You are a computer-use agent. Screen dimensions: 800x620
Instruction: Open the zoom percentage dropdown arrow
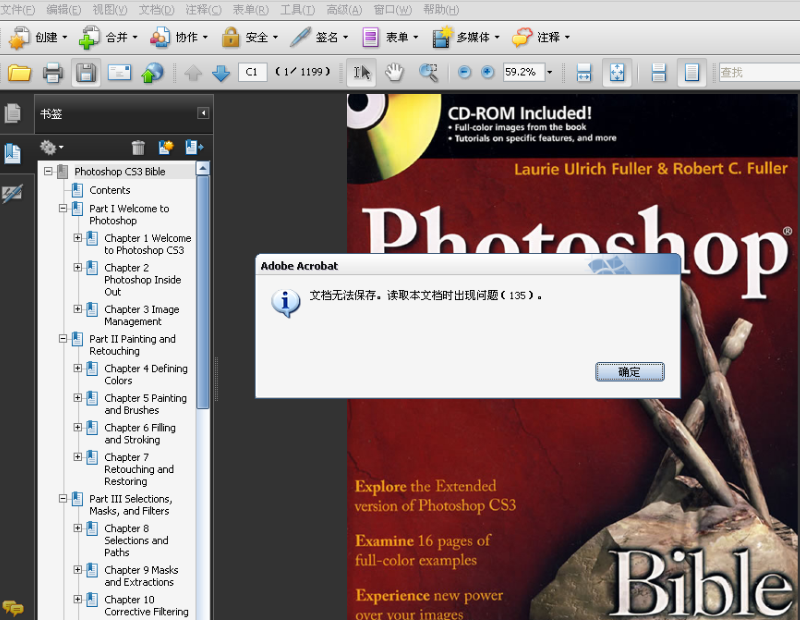pyautogui.click(x=549, y=72)
